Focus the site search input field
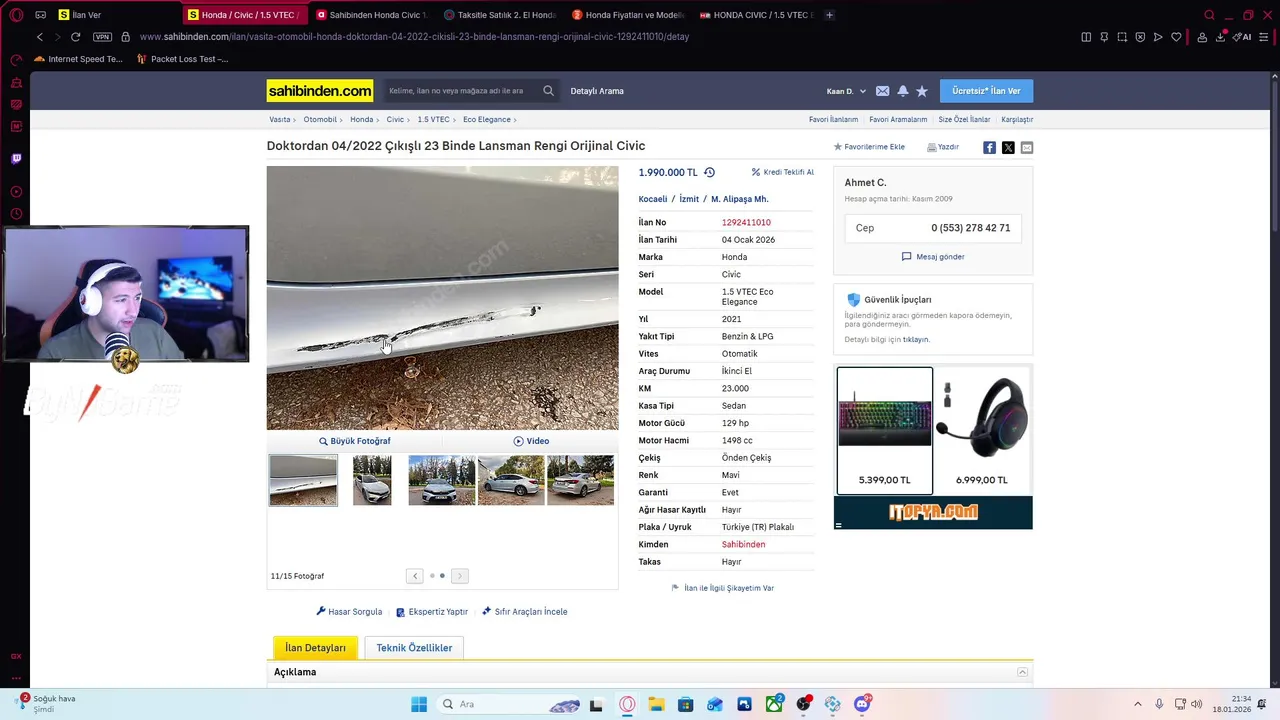Viewport: 1280px width, 720px height. 462,91
